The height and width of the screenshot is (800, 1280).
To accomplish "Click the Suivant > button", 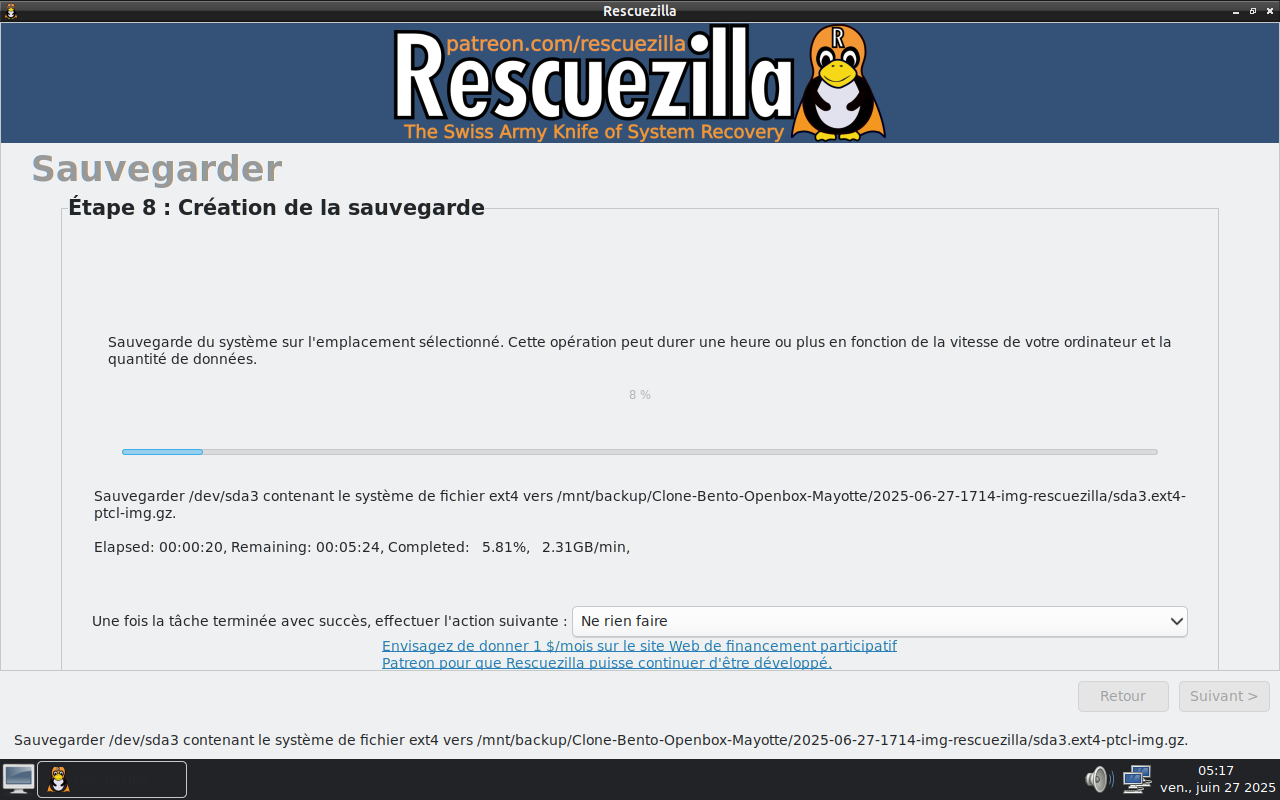I will [1224, 696].
